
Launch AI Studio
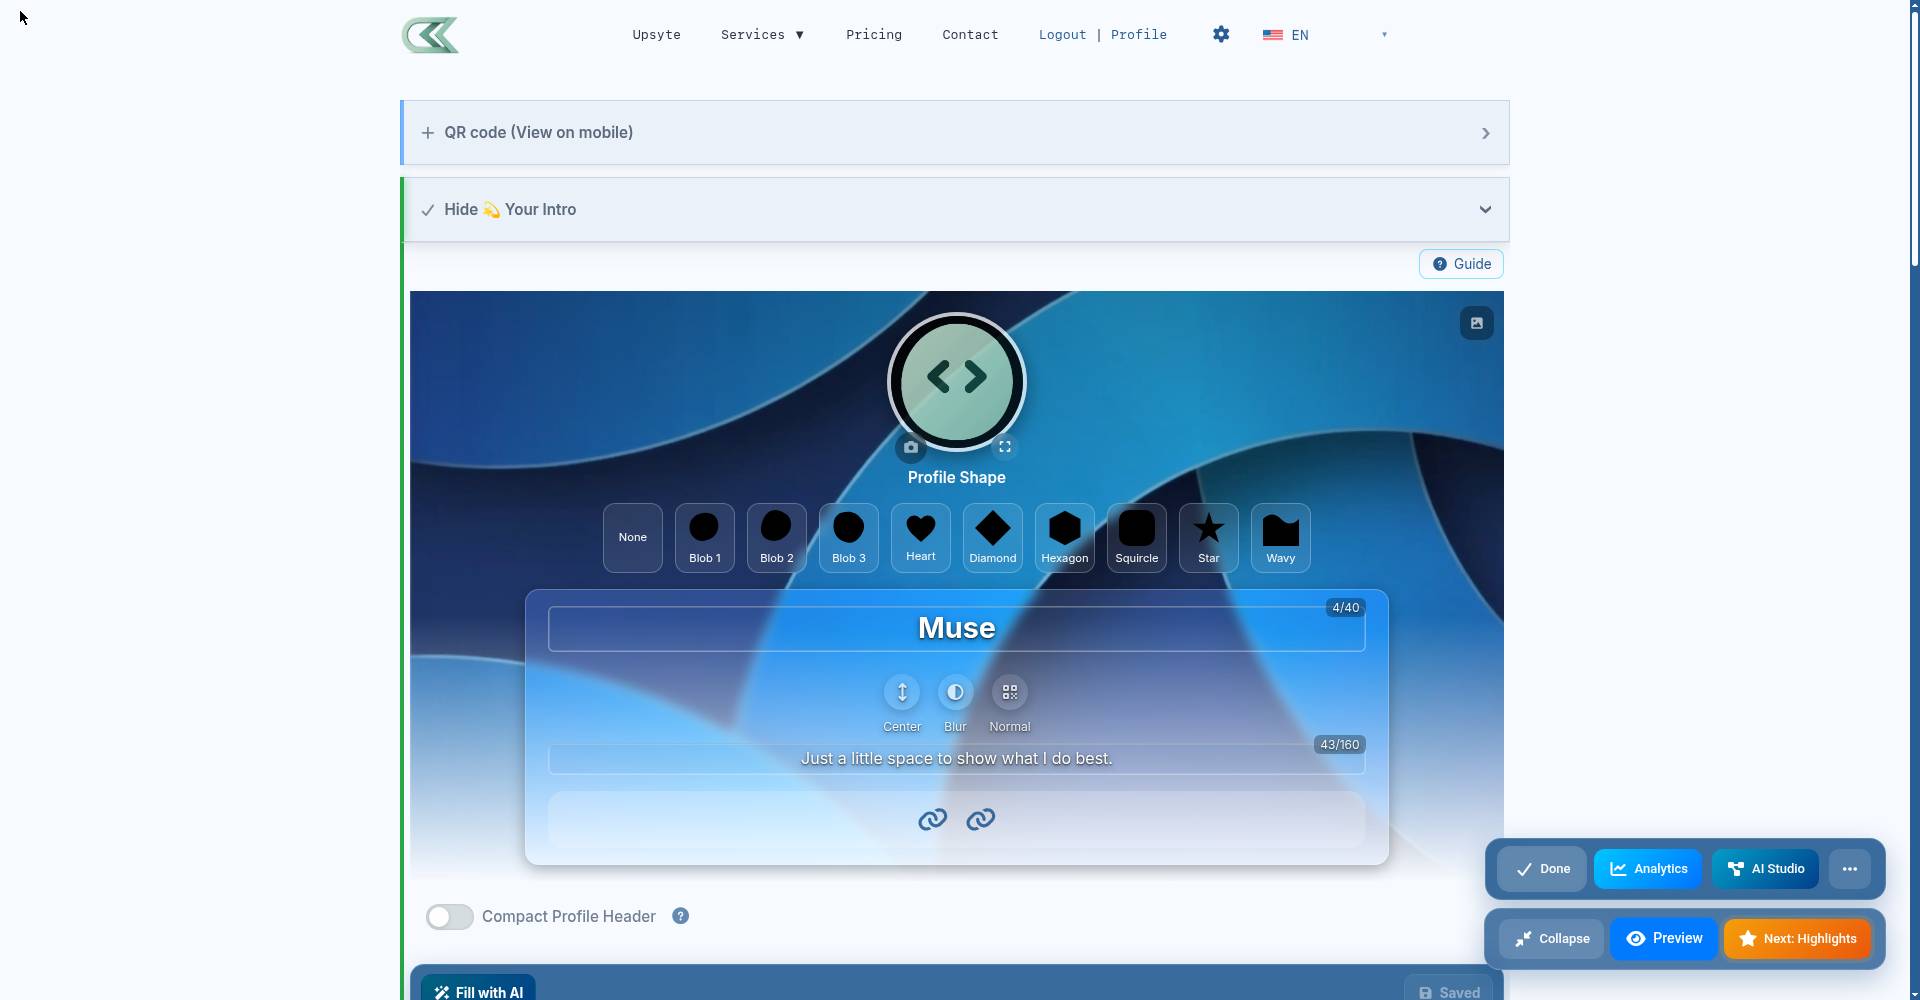click(x=1765, y=869)
